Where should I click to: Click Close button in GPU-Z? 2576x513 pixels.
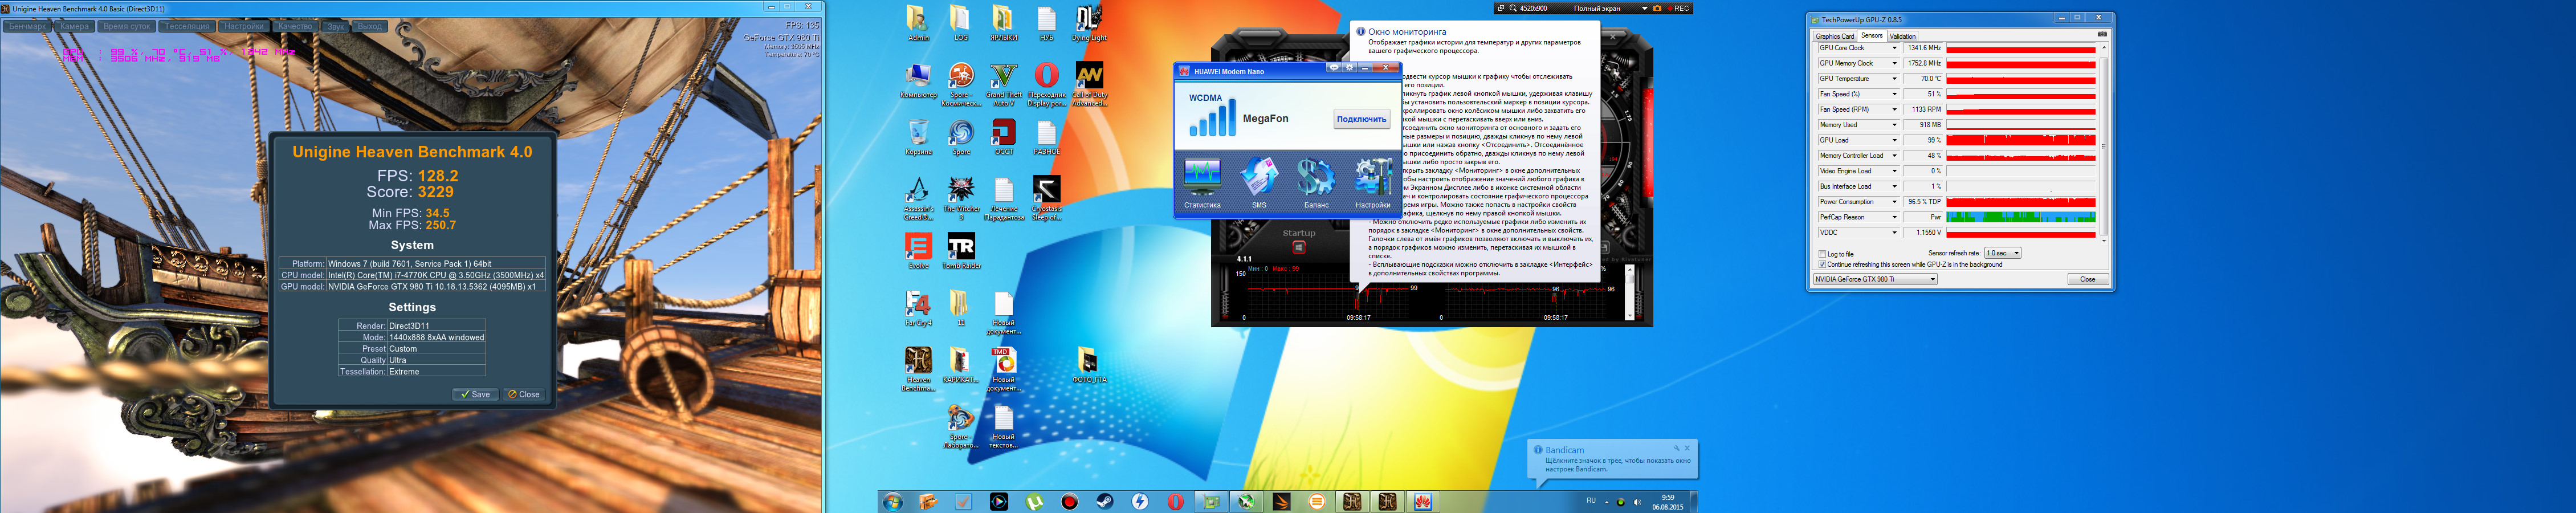tap(2087, 279)
